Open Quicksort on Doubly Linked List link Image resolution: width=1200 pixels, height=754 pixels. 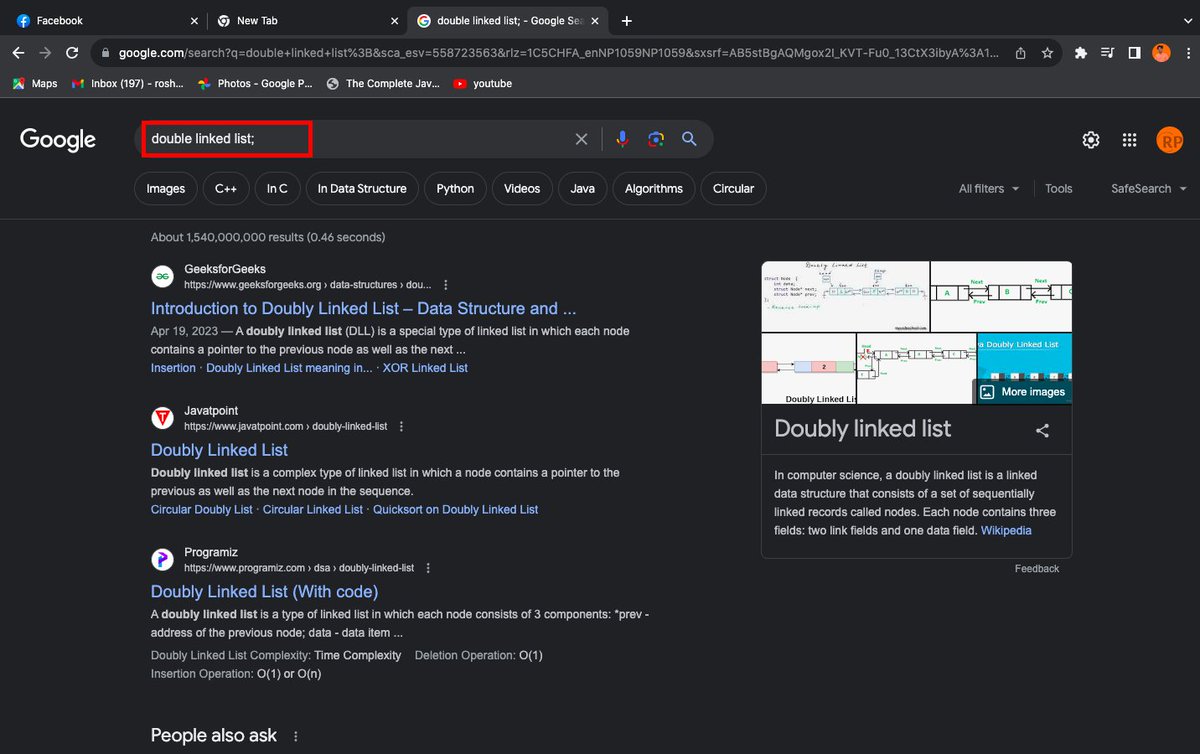coord(455,510)
